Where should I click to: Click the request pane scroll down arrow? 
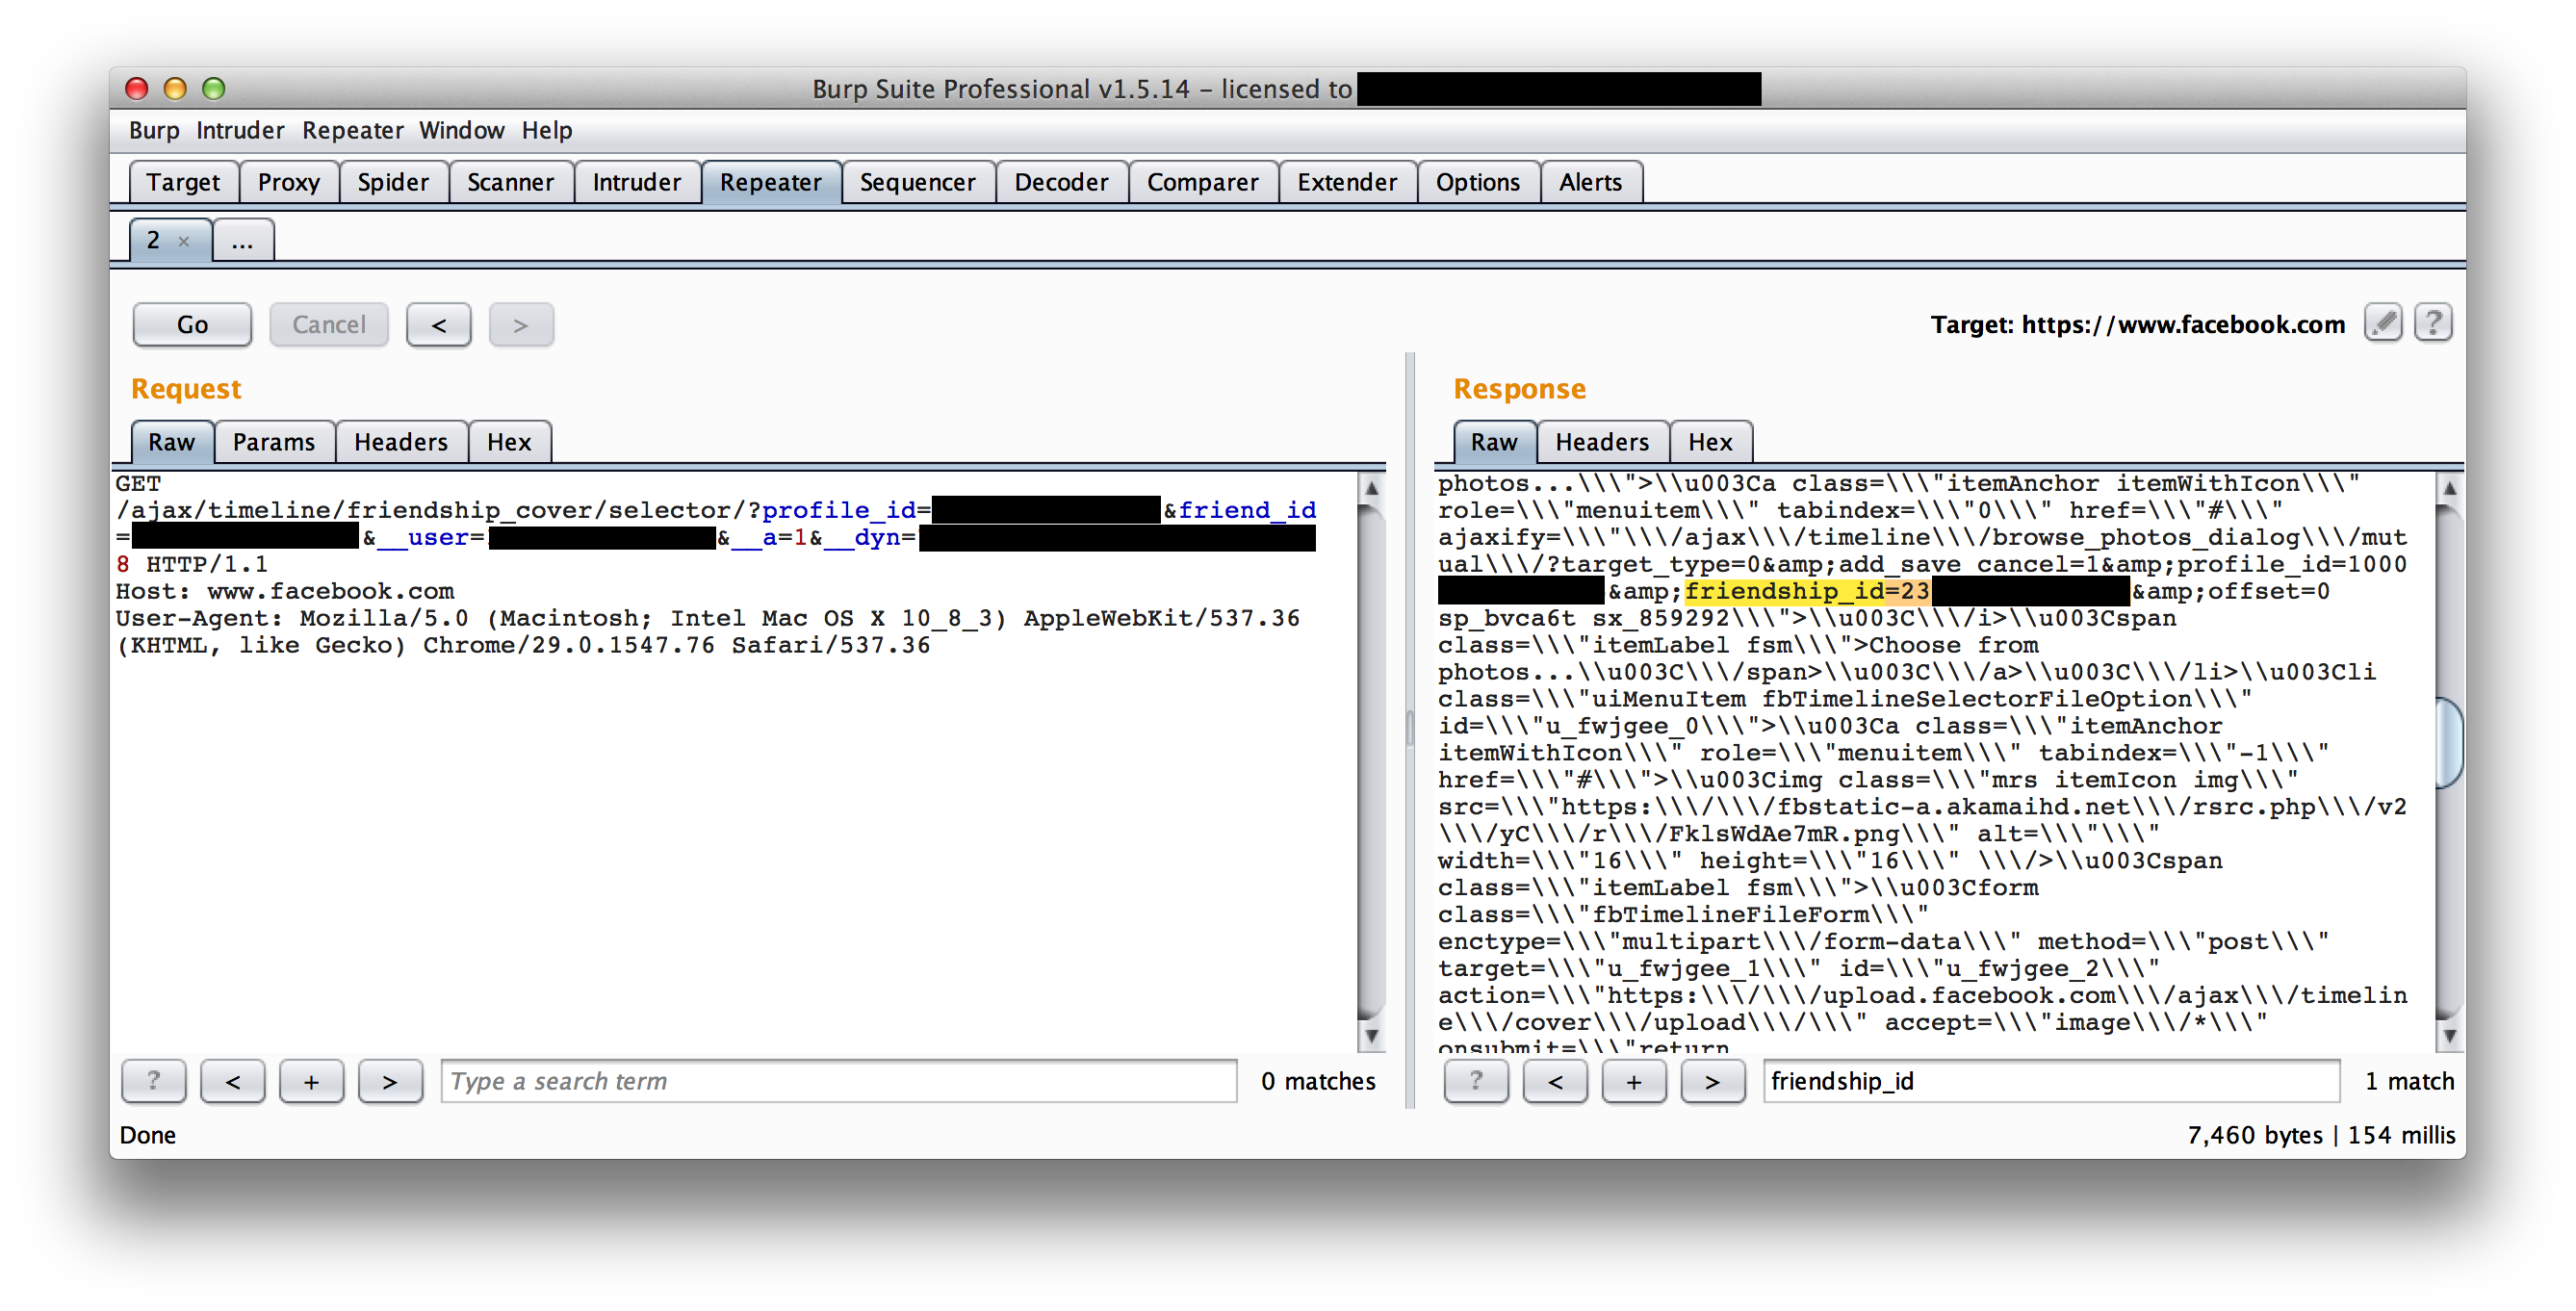(1371, 1035)
